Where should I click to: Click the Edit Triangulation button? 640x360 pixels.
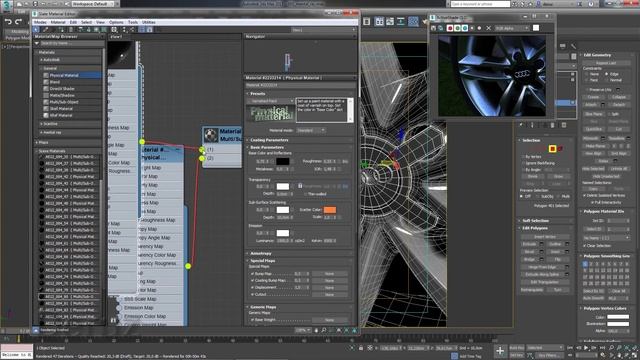pos(545,282)
